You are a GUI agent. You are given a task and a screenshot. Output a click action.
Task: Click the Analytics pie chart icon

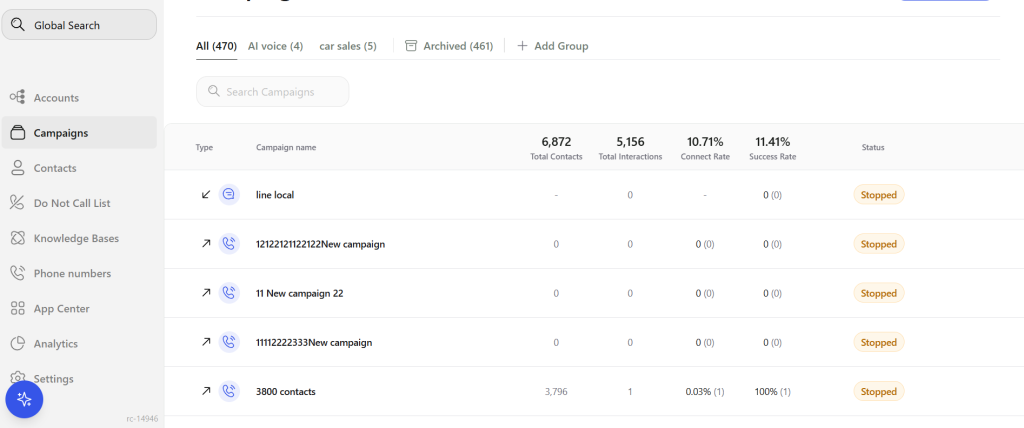[18, 344]
